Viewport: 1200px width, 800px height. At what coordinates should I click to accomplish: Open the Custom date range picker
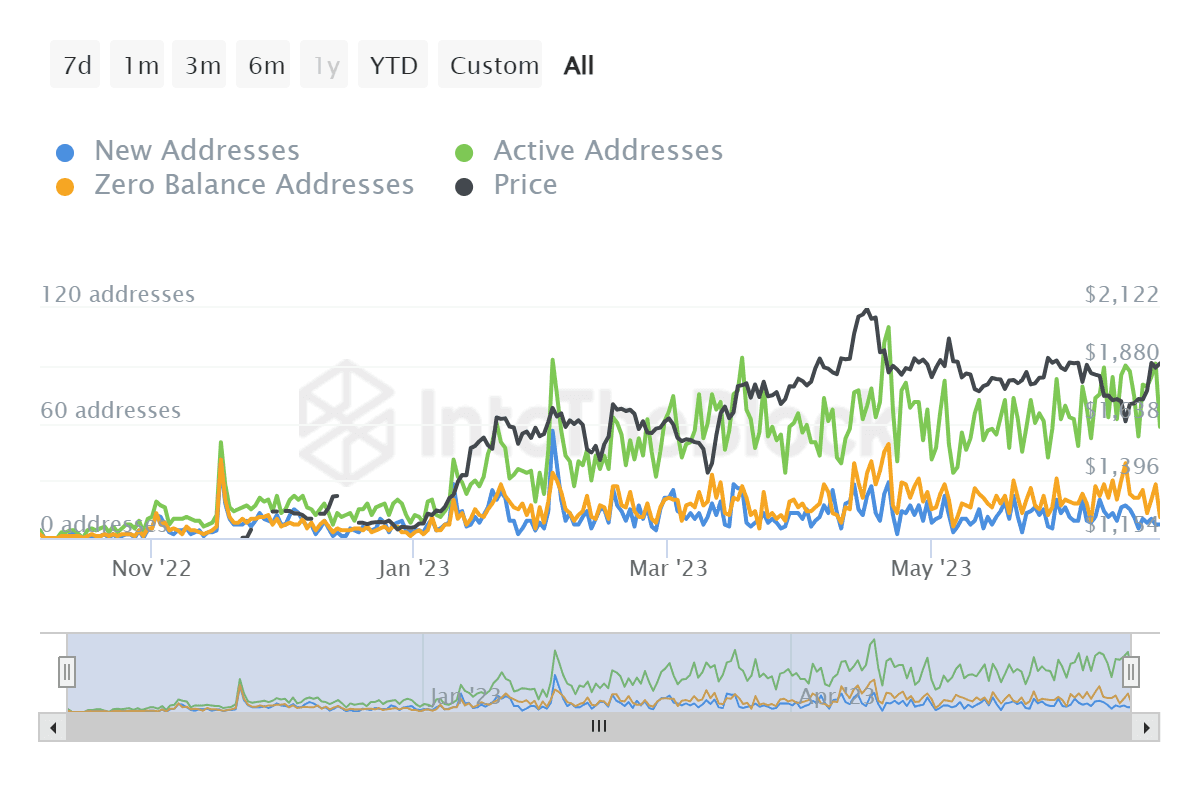pyautogui.click(x=493, y=66)
